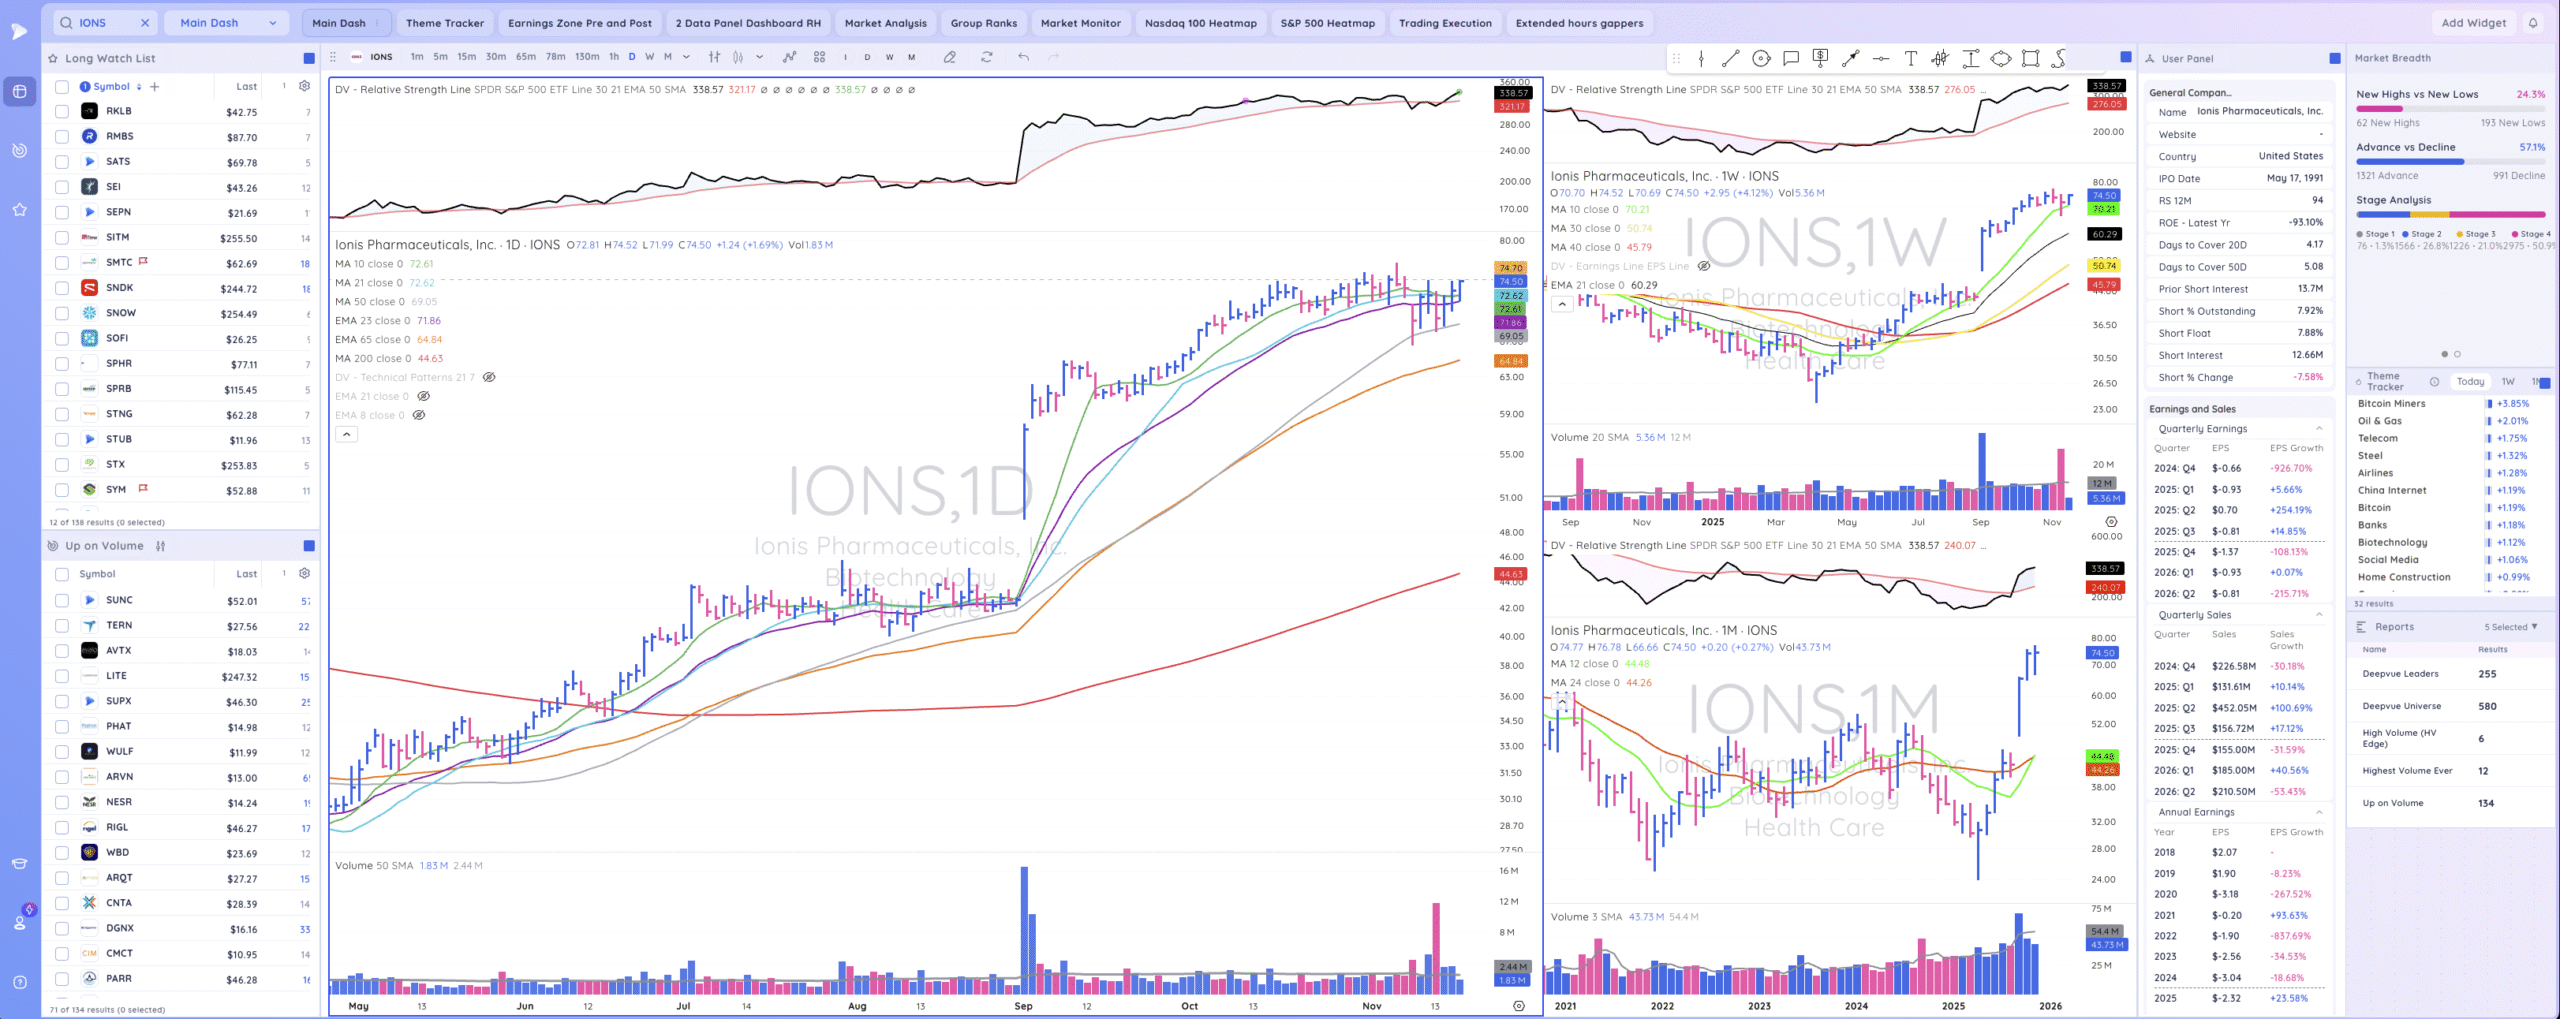Click the undo arrow in chart toolbar
2560x1019 pixels.
(1023, 57)
